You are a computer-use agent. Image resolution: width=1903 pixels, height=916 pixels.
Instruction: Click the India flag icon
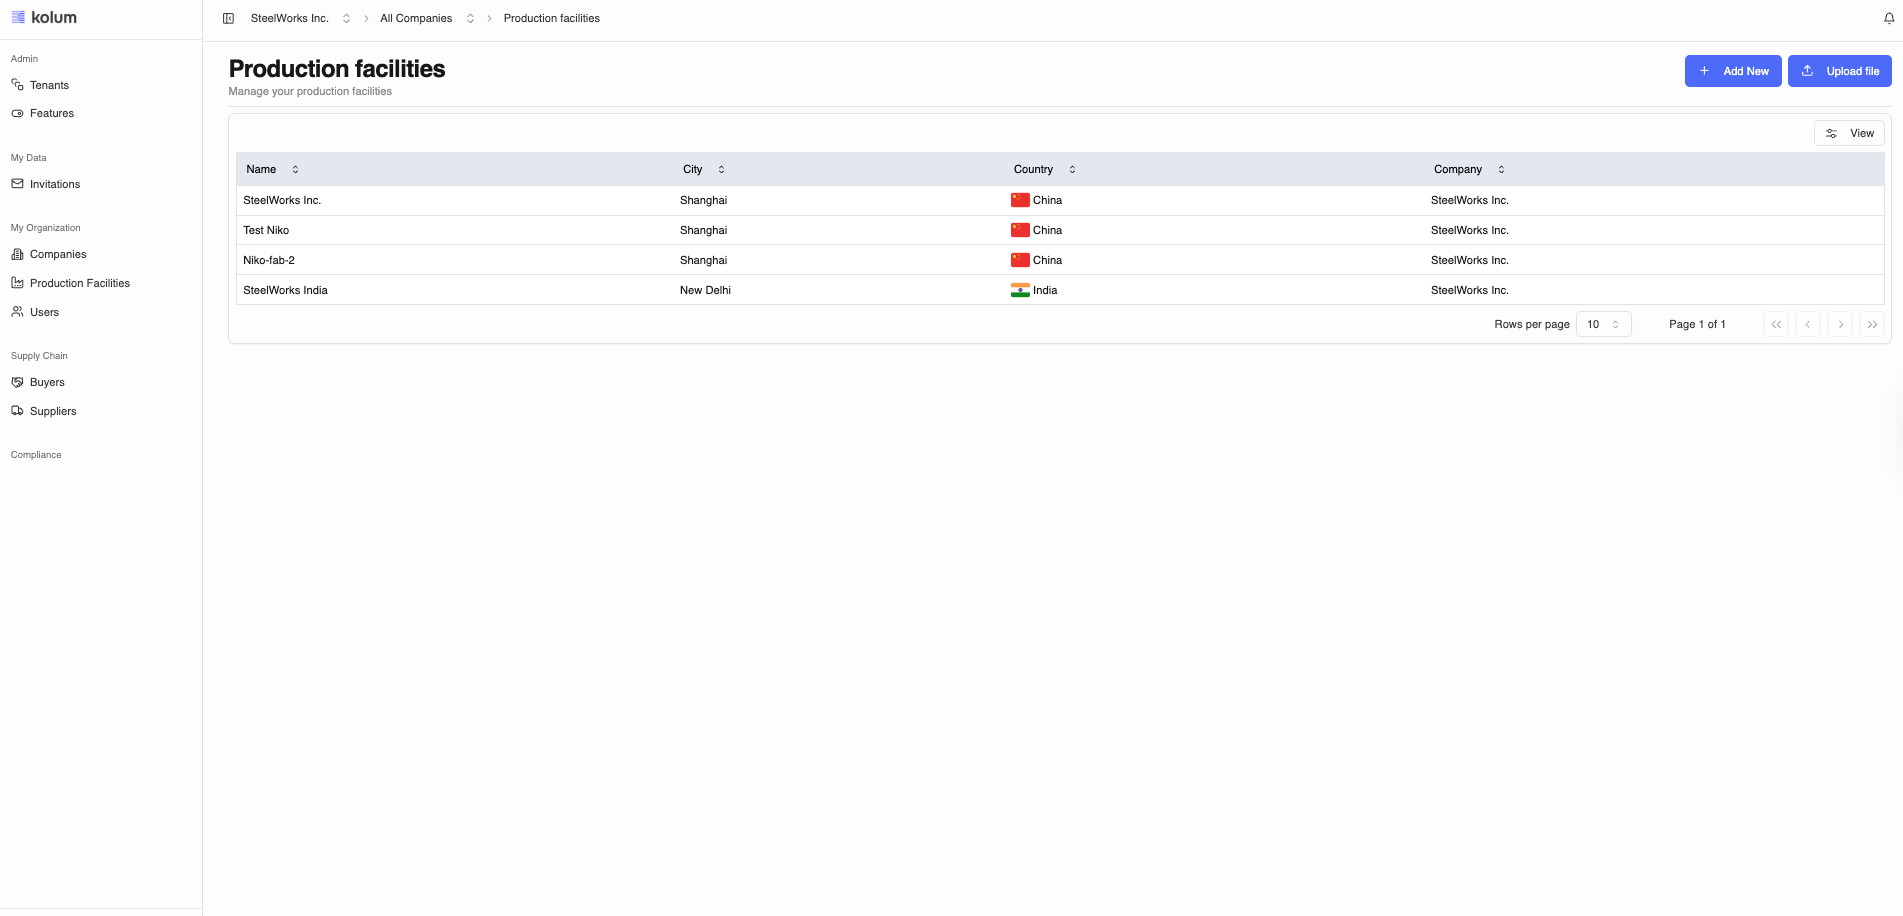tap(1019, 290)
